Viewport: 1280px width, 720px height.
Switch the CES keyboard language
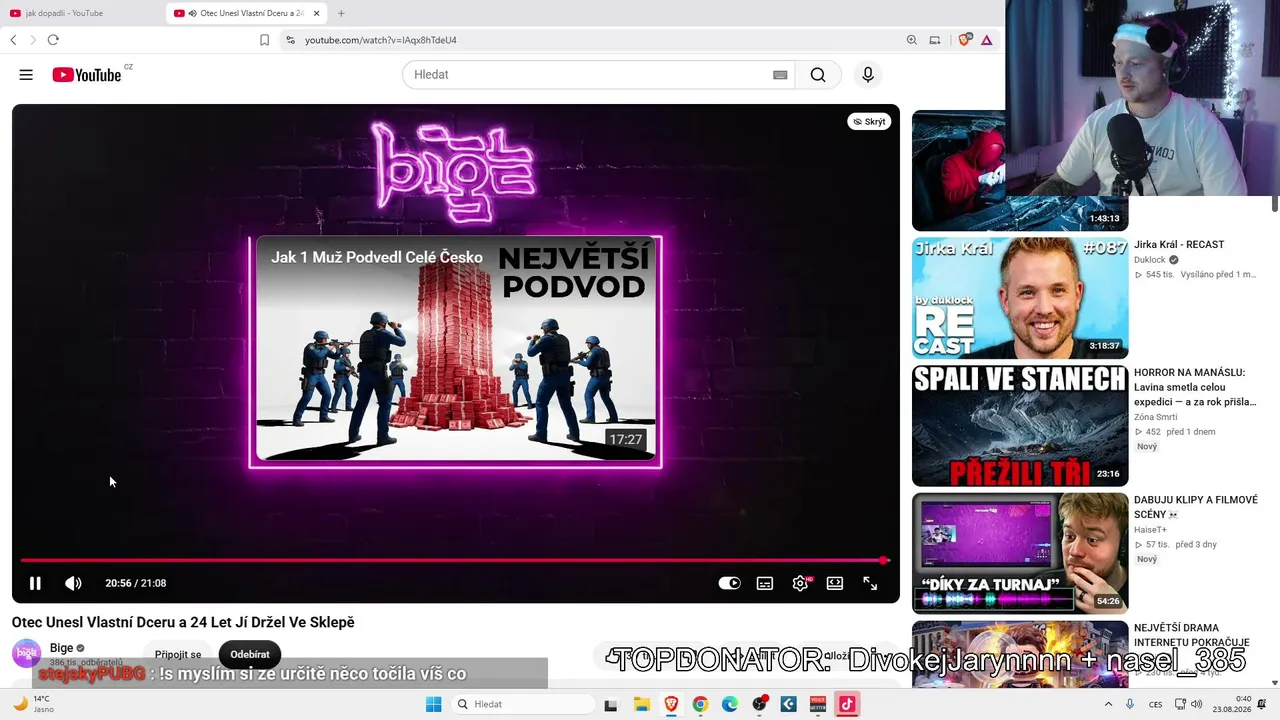[1156, 704]
